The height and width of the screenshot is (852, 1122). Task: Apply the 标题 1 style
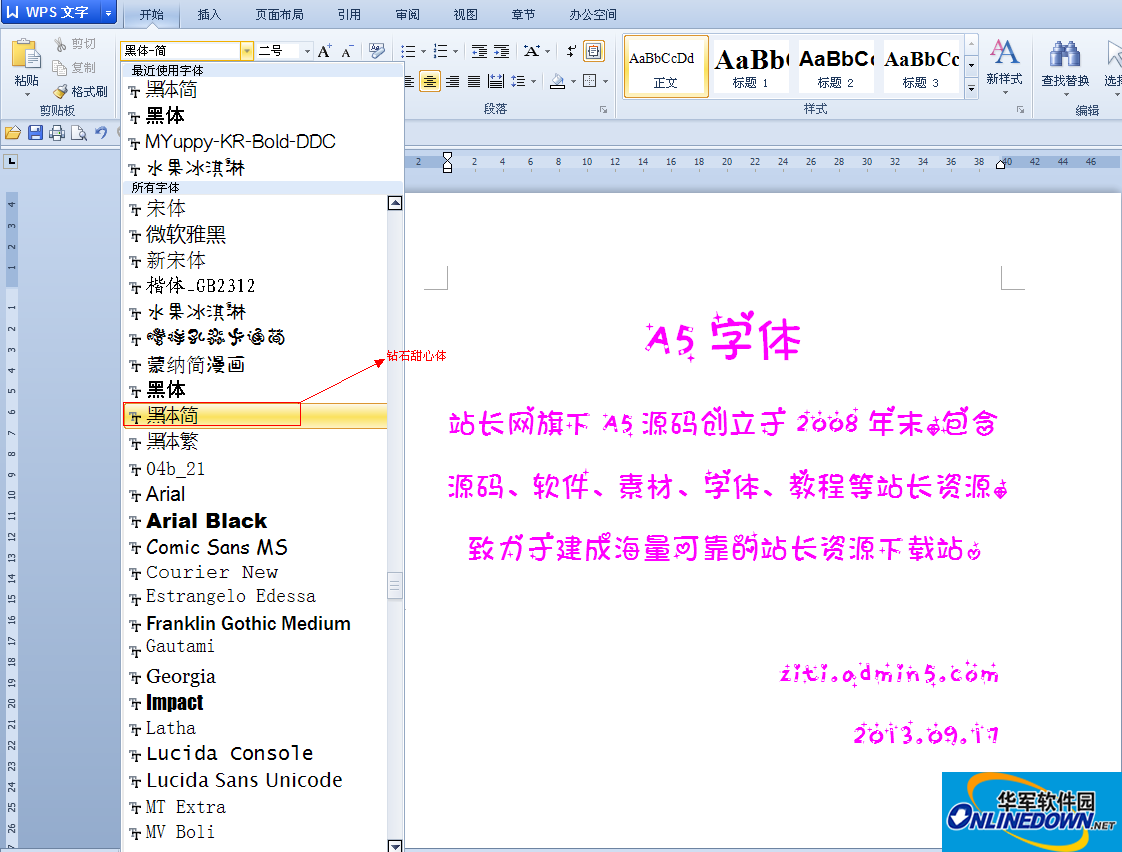point(750,66)
